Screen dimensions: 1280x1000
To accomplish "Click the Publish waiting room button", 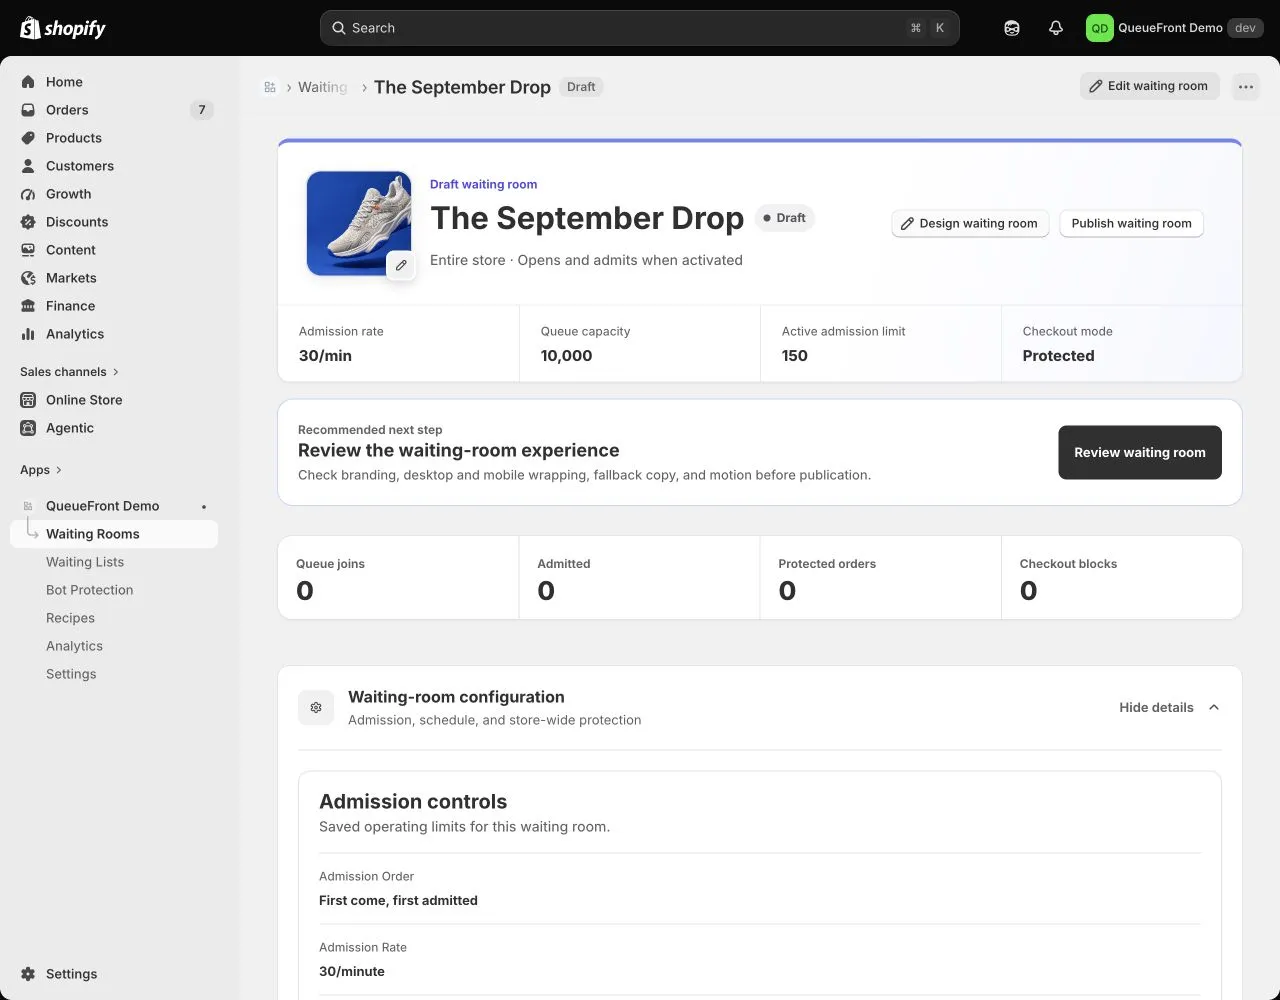I will coord(1131,224).
